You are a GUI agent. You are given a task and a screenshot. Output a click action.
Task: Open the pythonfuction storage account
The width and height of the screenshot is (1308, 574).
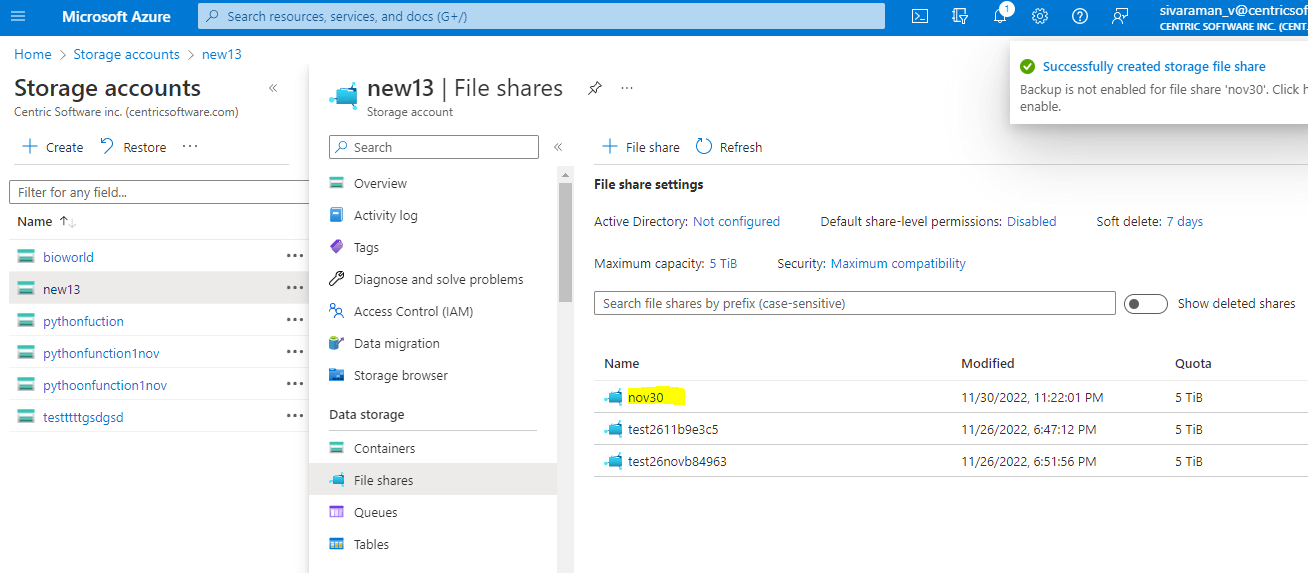(x=83, y=321)
